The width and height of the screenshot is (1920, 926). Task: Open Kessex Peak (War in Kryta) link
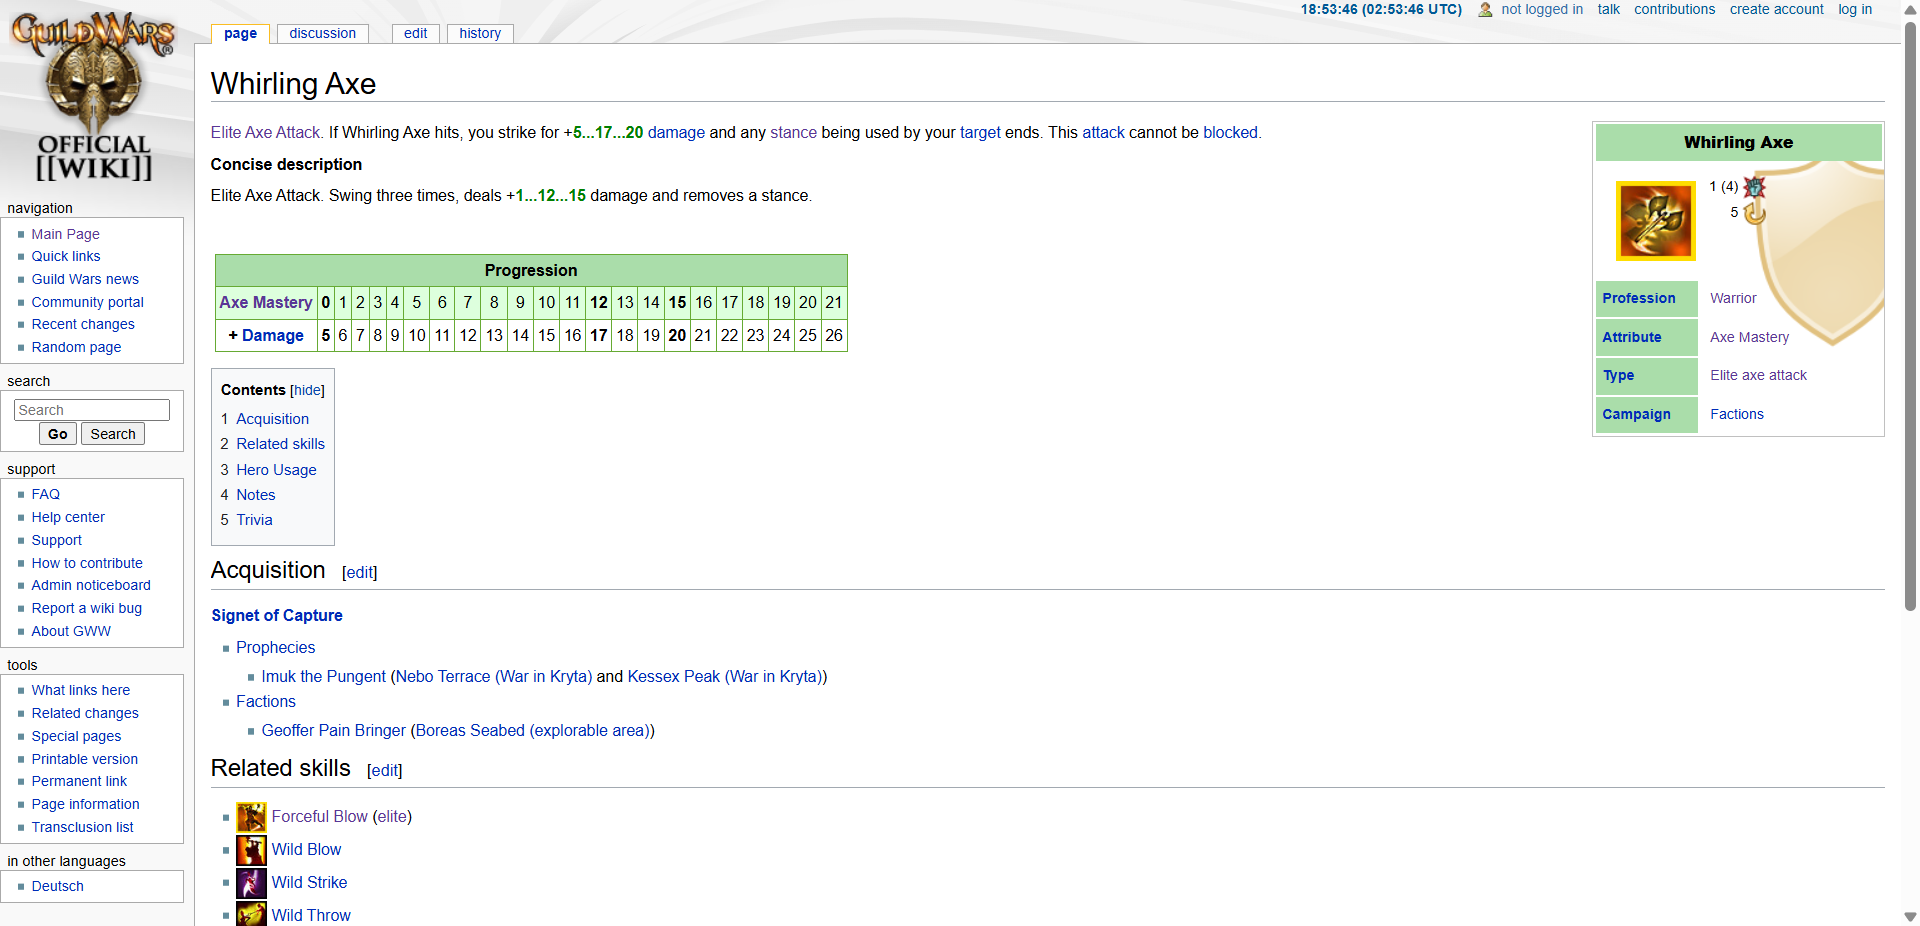[725, 677]
